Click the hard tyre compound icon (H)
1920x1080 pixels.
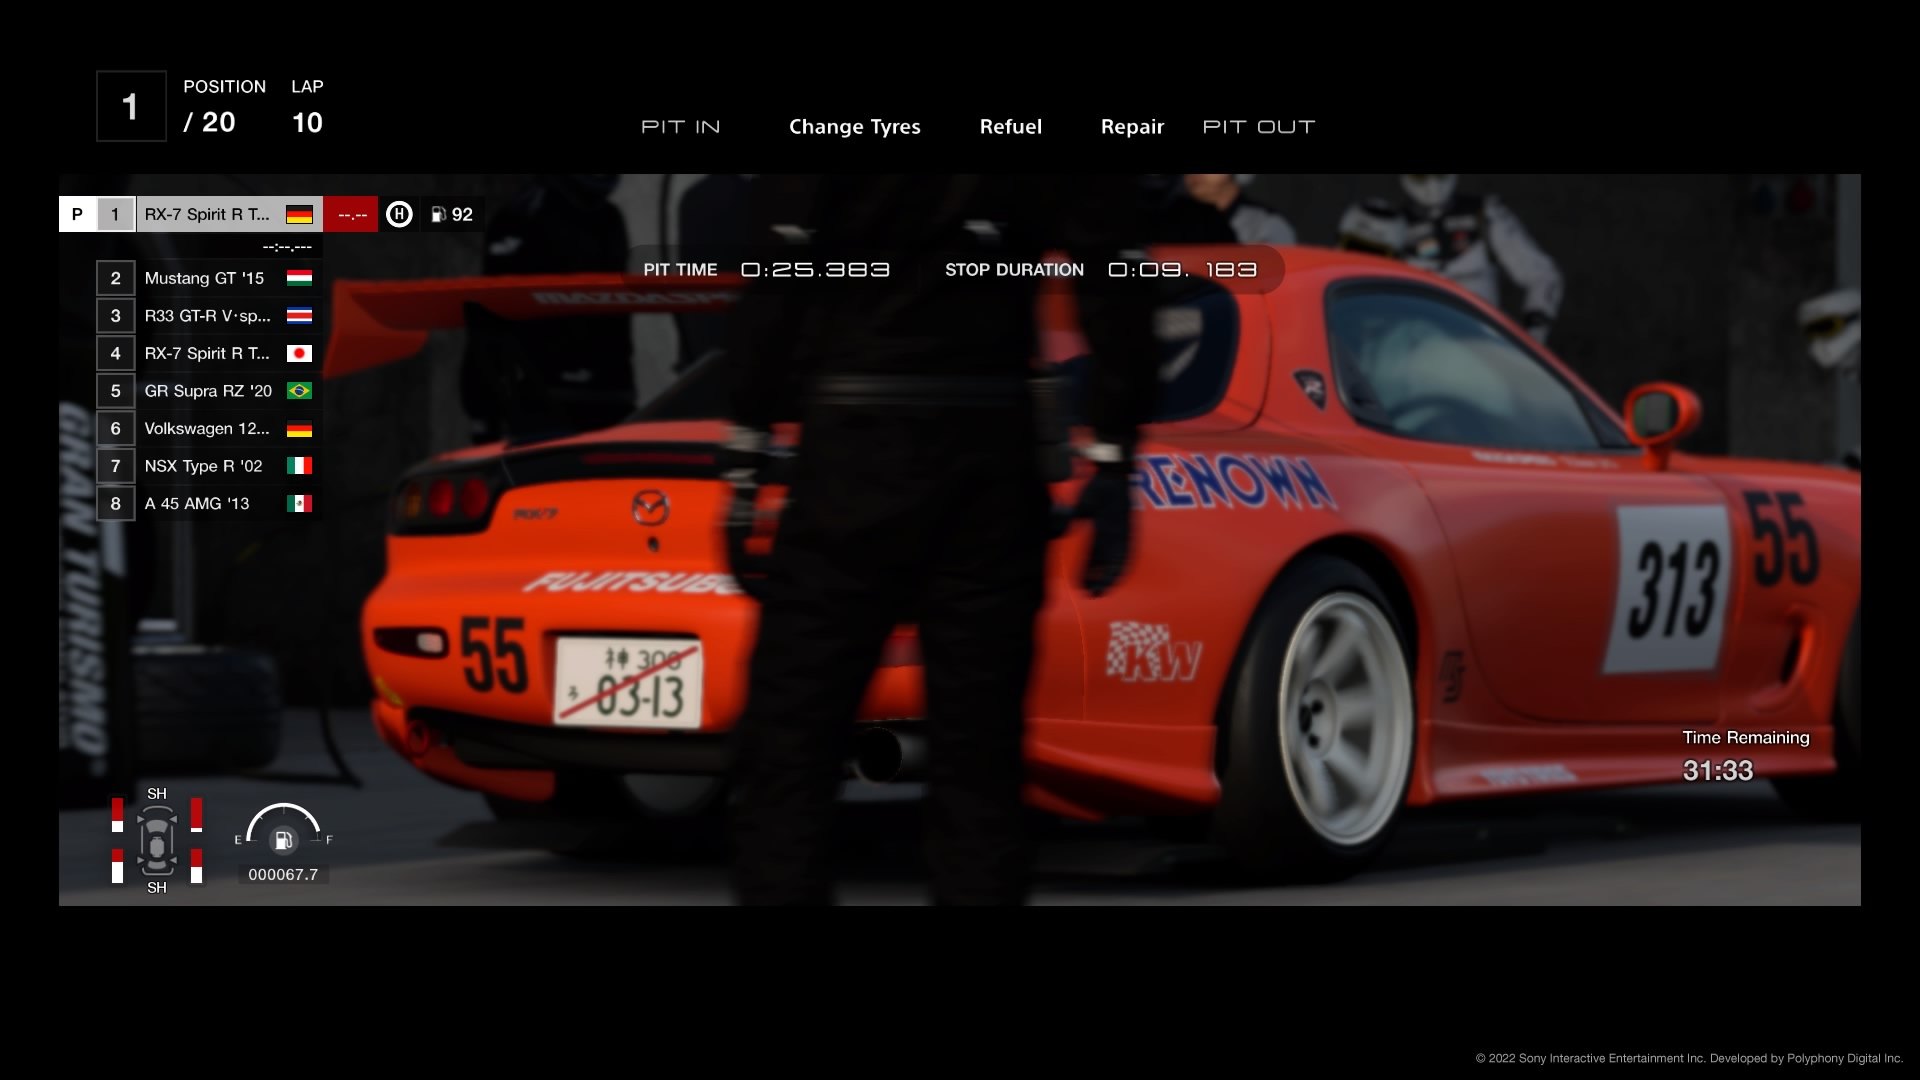click(x=399, y=214)
